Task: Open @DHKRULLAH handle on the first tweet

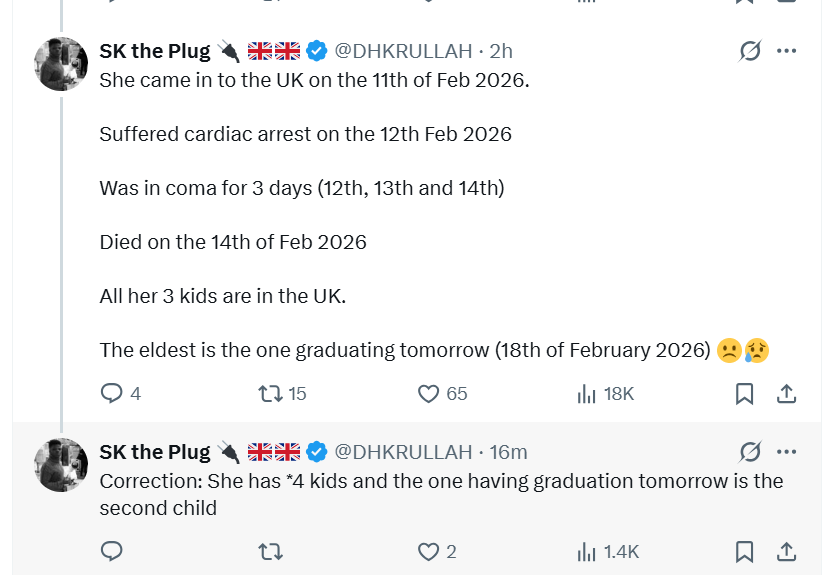Action: [x=403, y=51]
